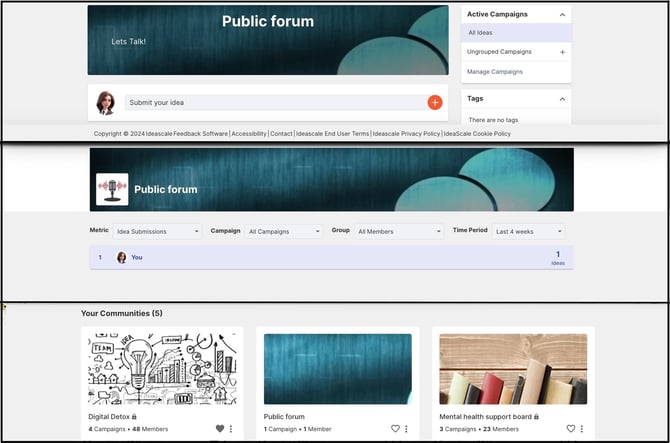670x443 pixels.
Task: Open the three-dot menu on Digital Detox card
Action: [x=231, y=428]
